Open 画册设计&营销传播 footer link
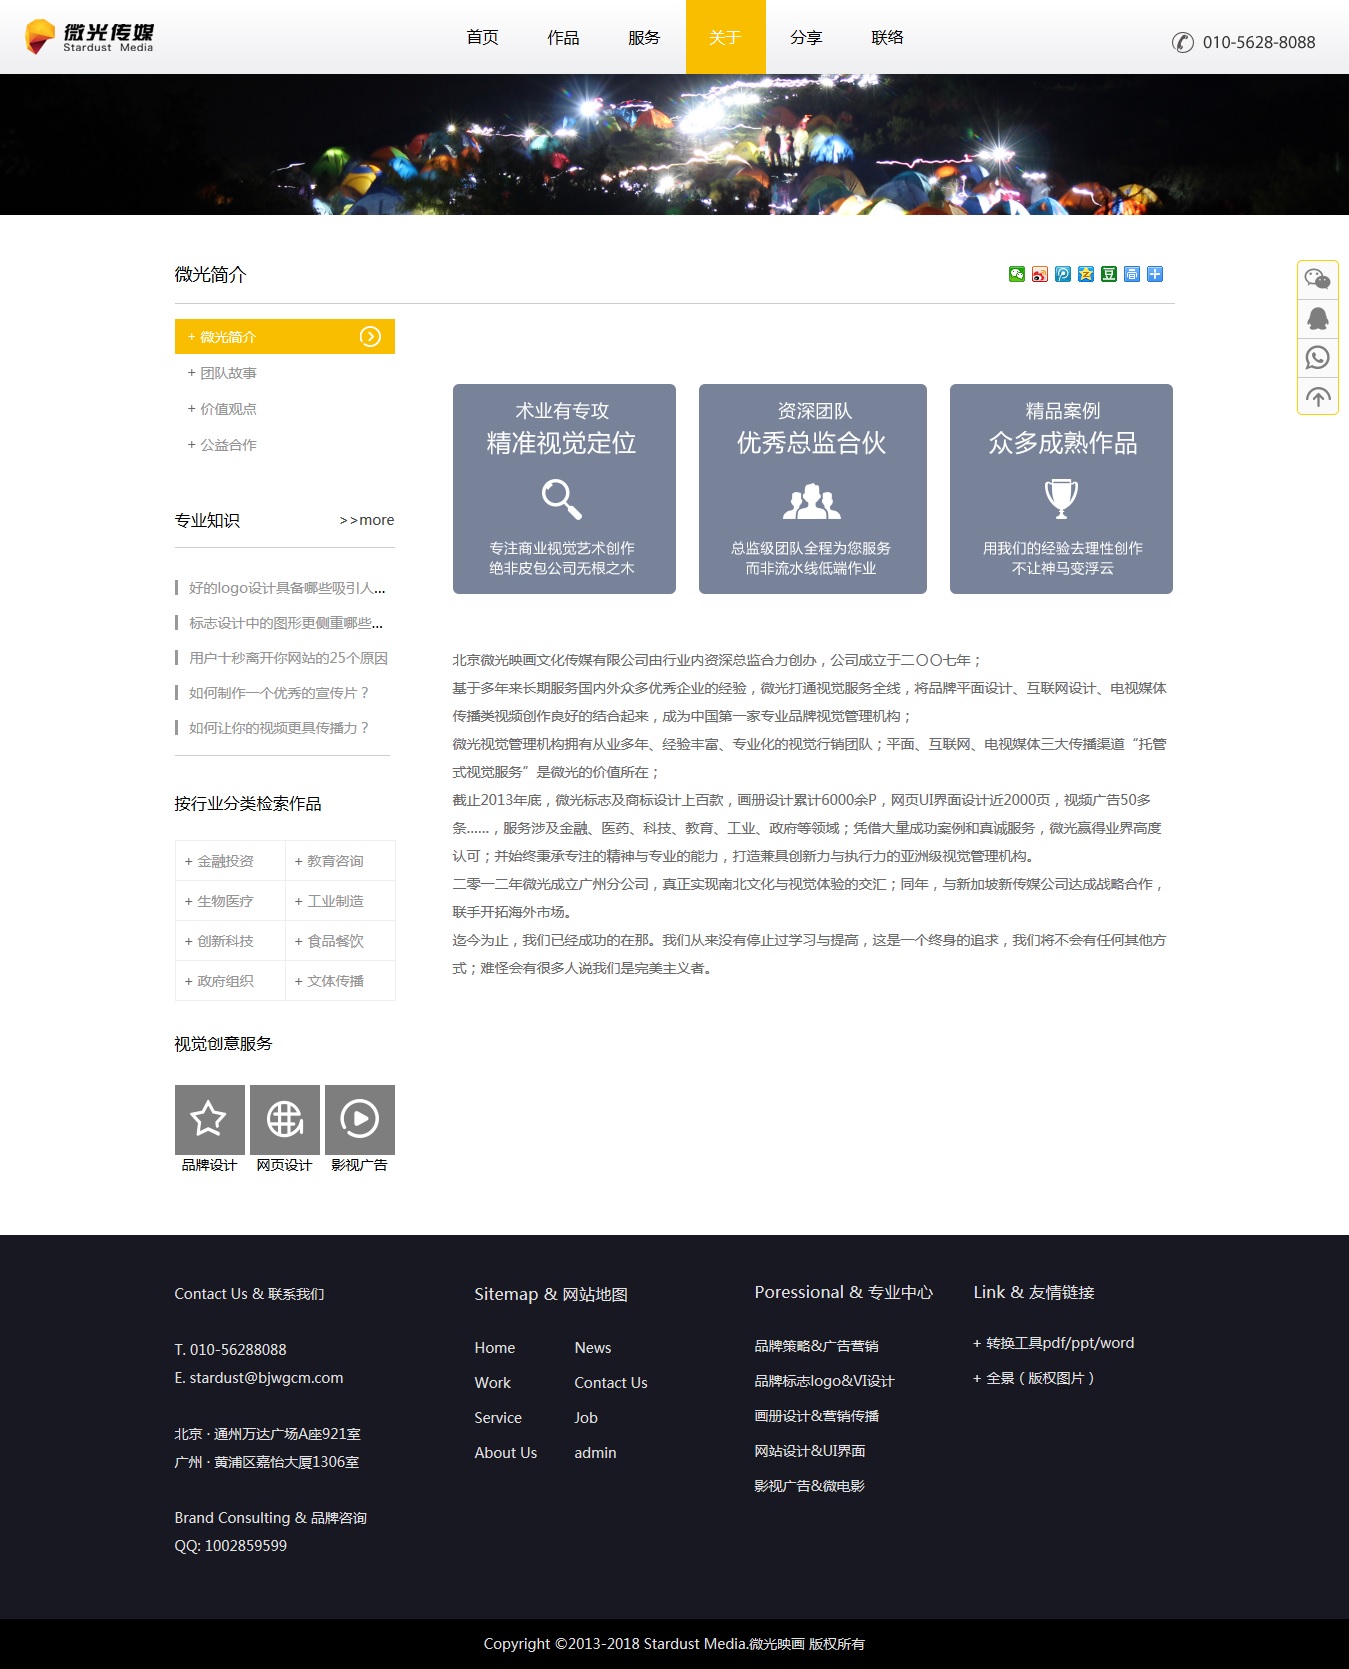 click(x=817, y=1416)
